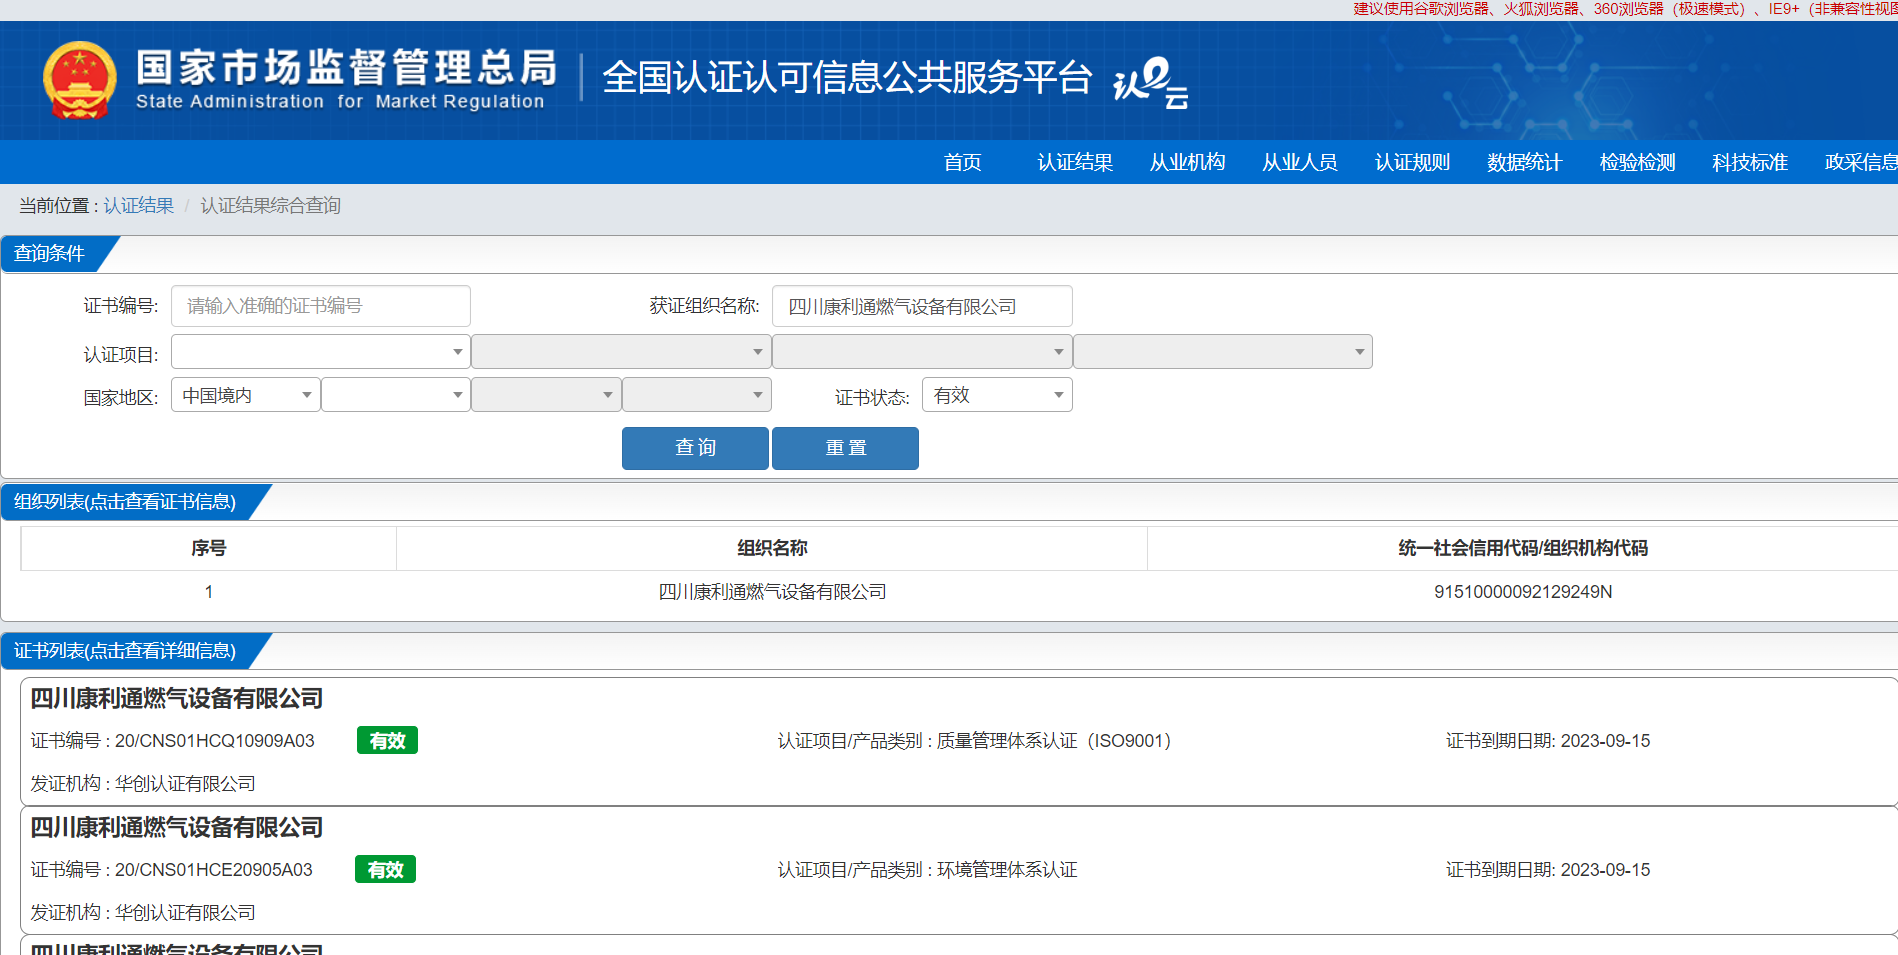1898x955 pixels.
Task: Open the 认证结果 navigation menu
Action: coord(1075,162)
